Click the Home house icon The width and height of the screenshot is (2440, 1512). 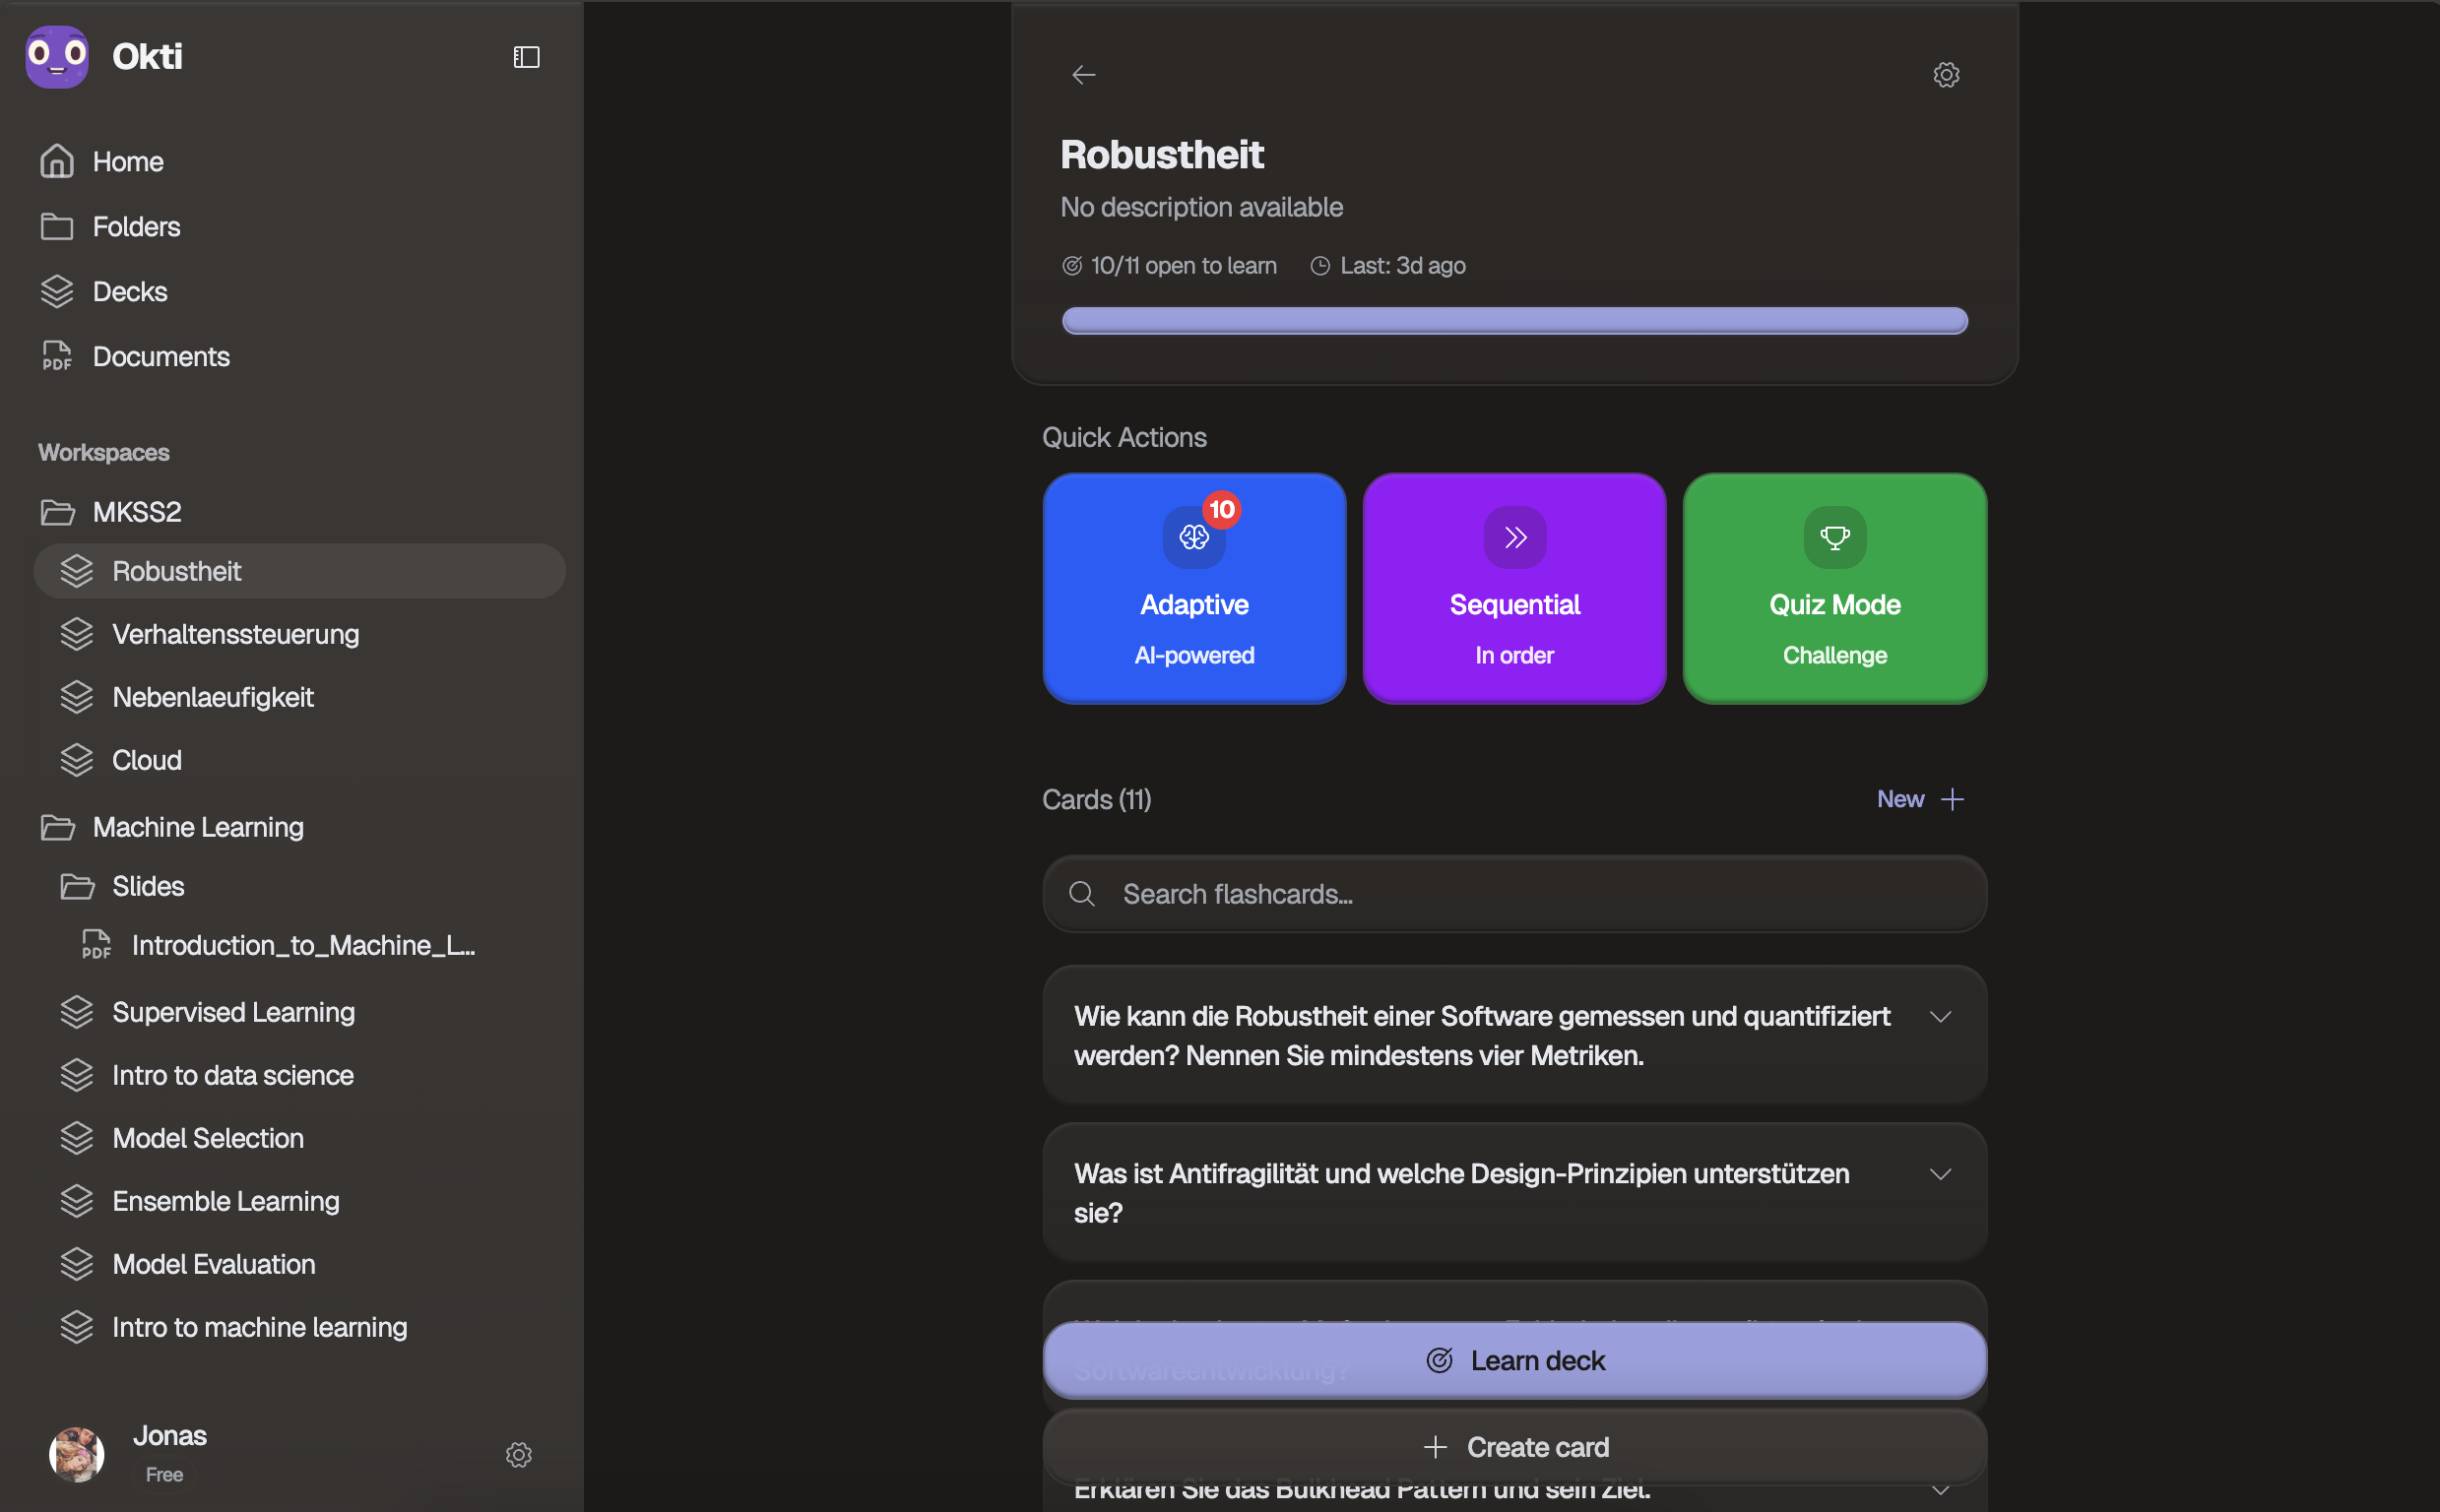(57, 161)
